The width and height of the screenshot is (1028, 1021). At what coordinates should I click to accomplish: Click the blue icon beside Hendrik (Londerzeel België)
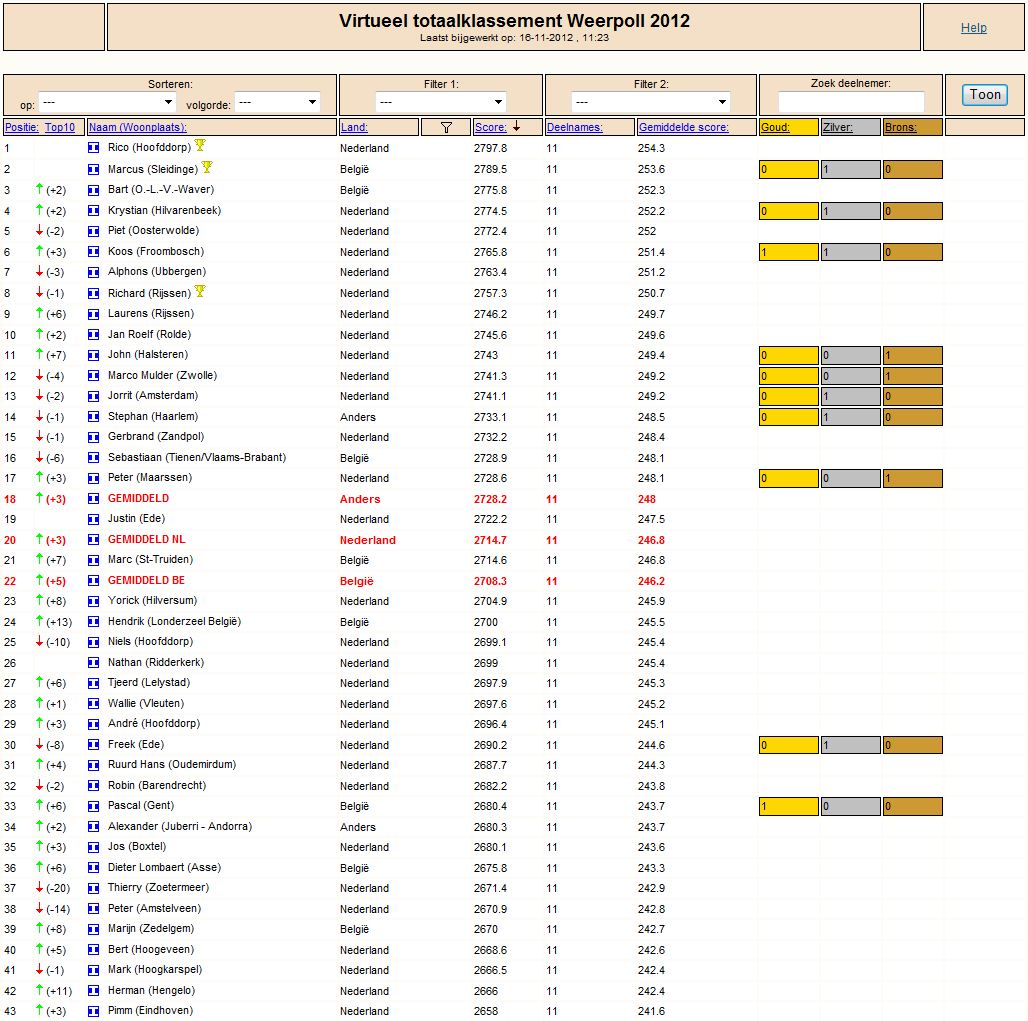94,622
